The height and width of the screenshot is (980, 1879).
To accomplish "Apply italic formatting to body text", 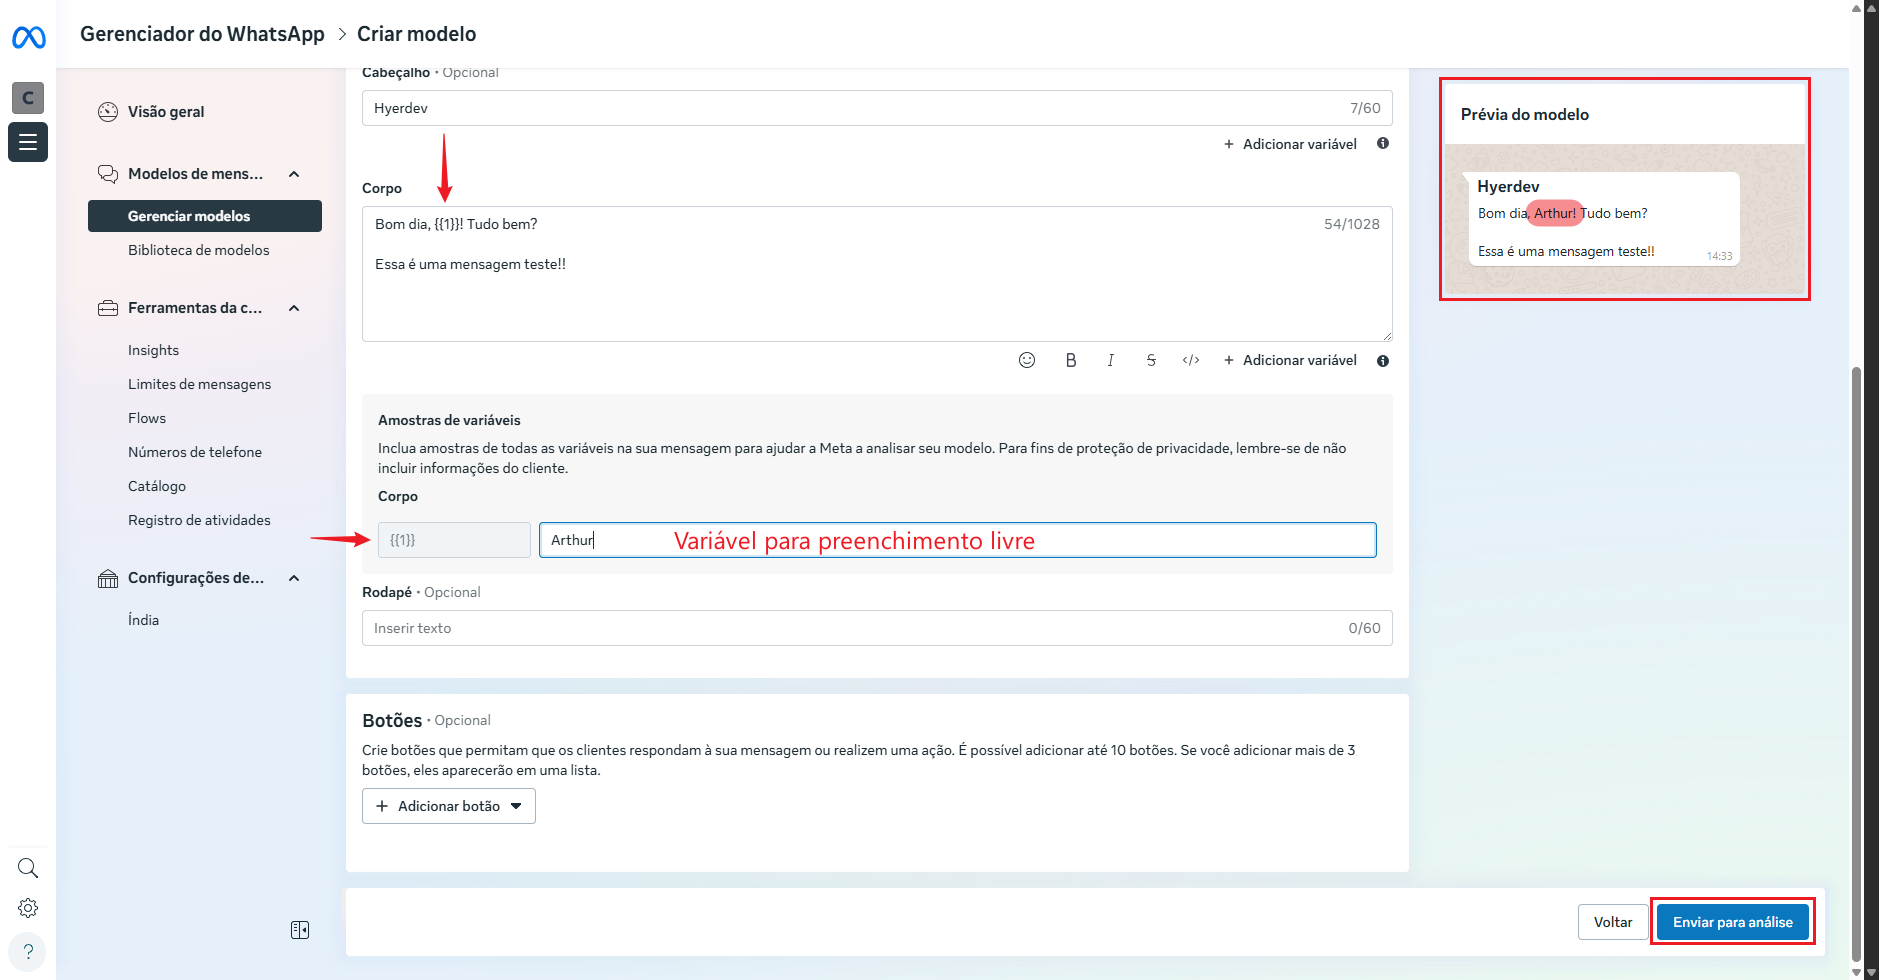I will pyautogui.click(x=1110, y=360).
